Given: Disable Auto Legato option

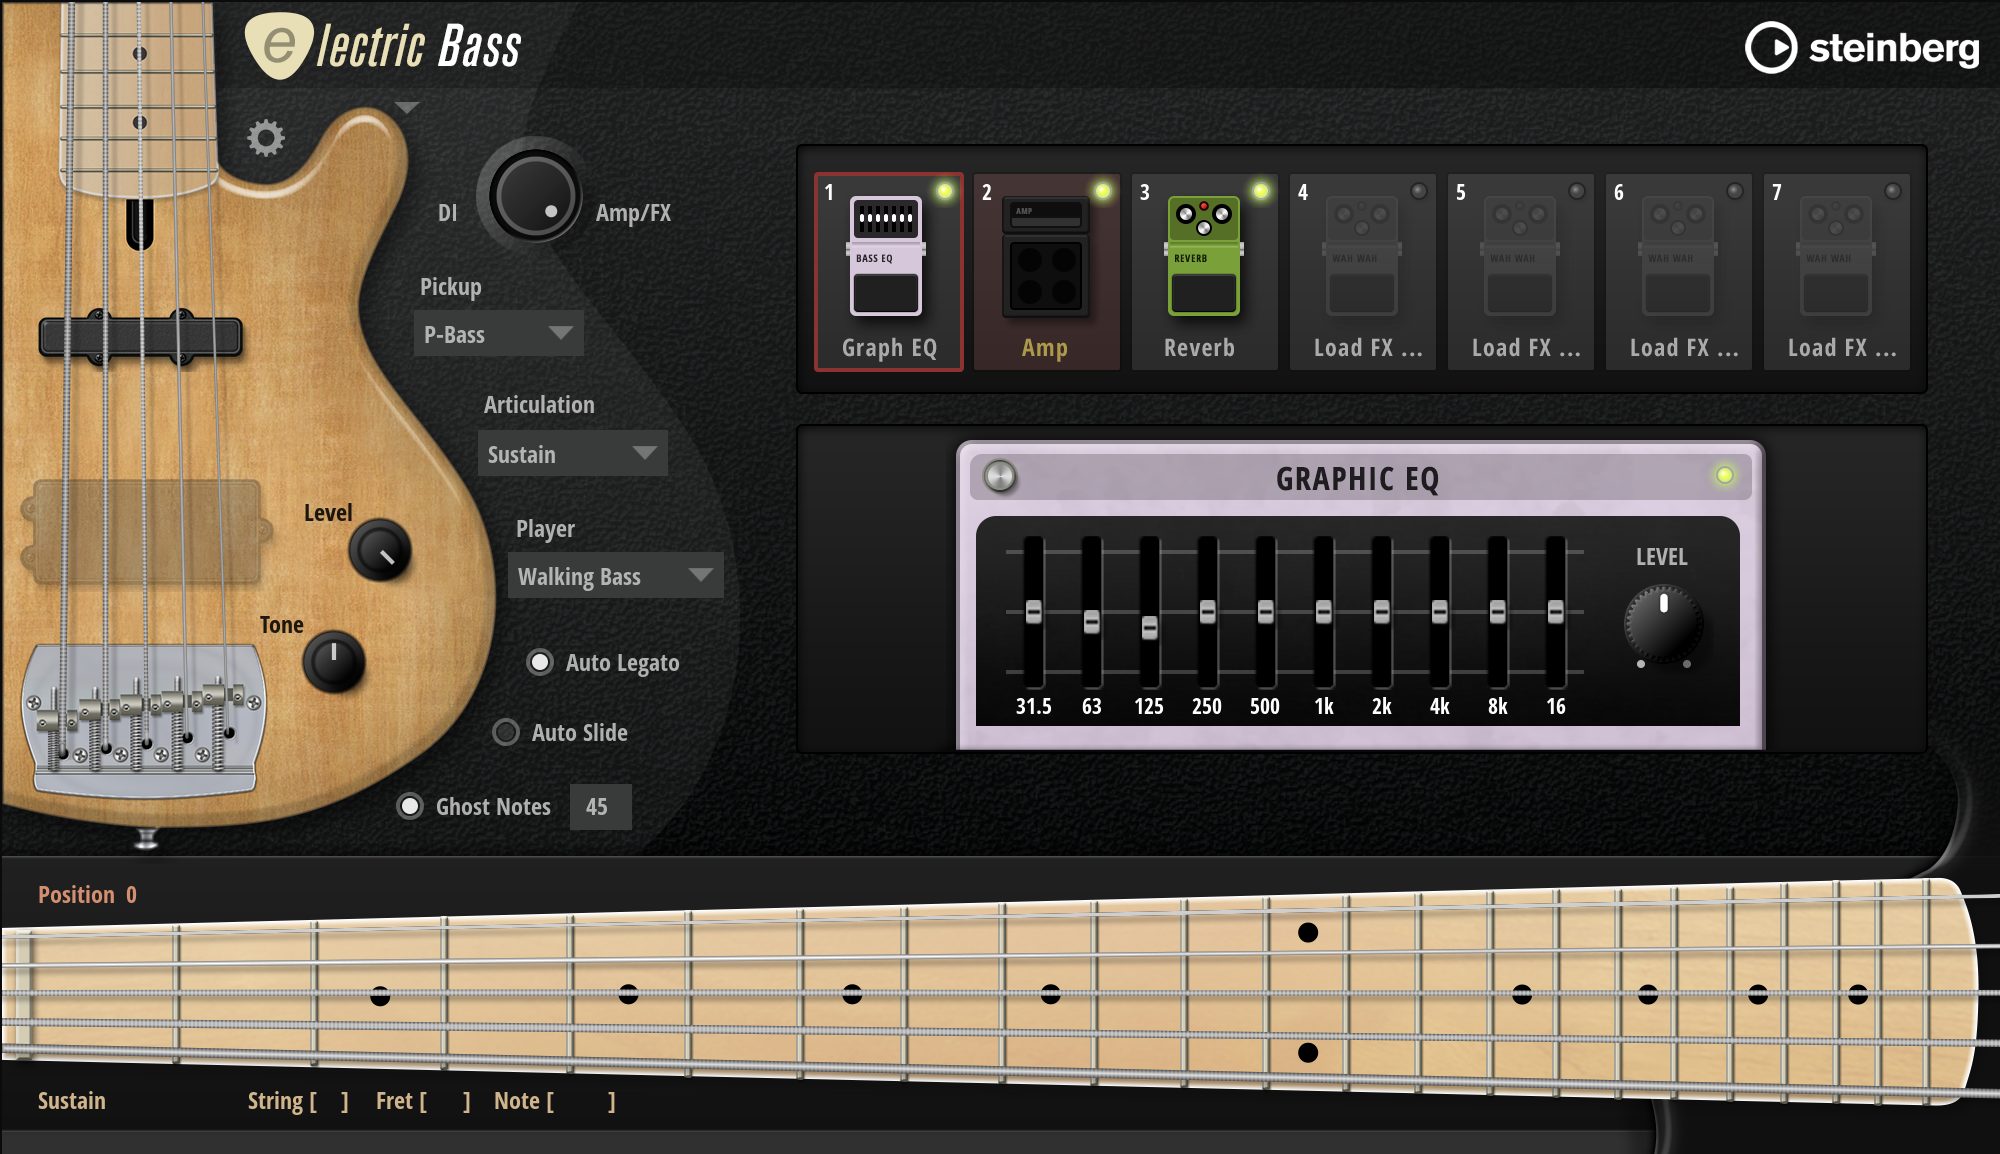Looking at the screenshot, I should point(540,662).
